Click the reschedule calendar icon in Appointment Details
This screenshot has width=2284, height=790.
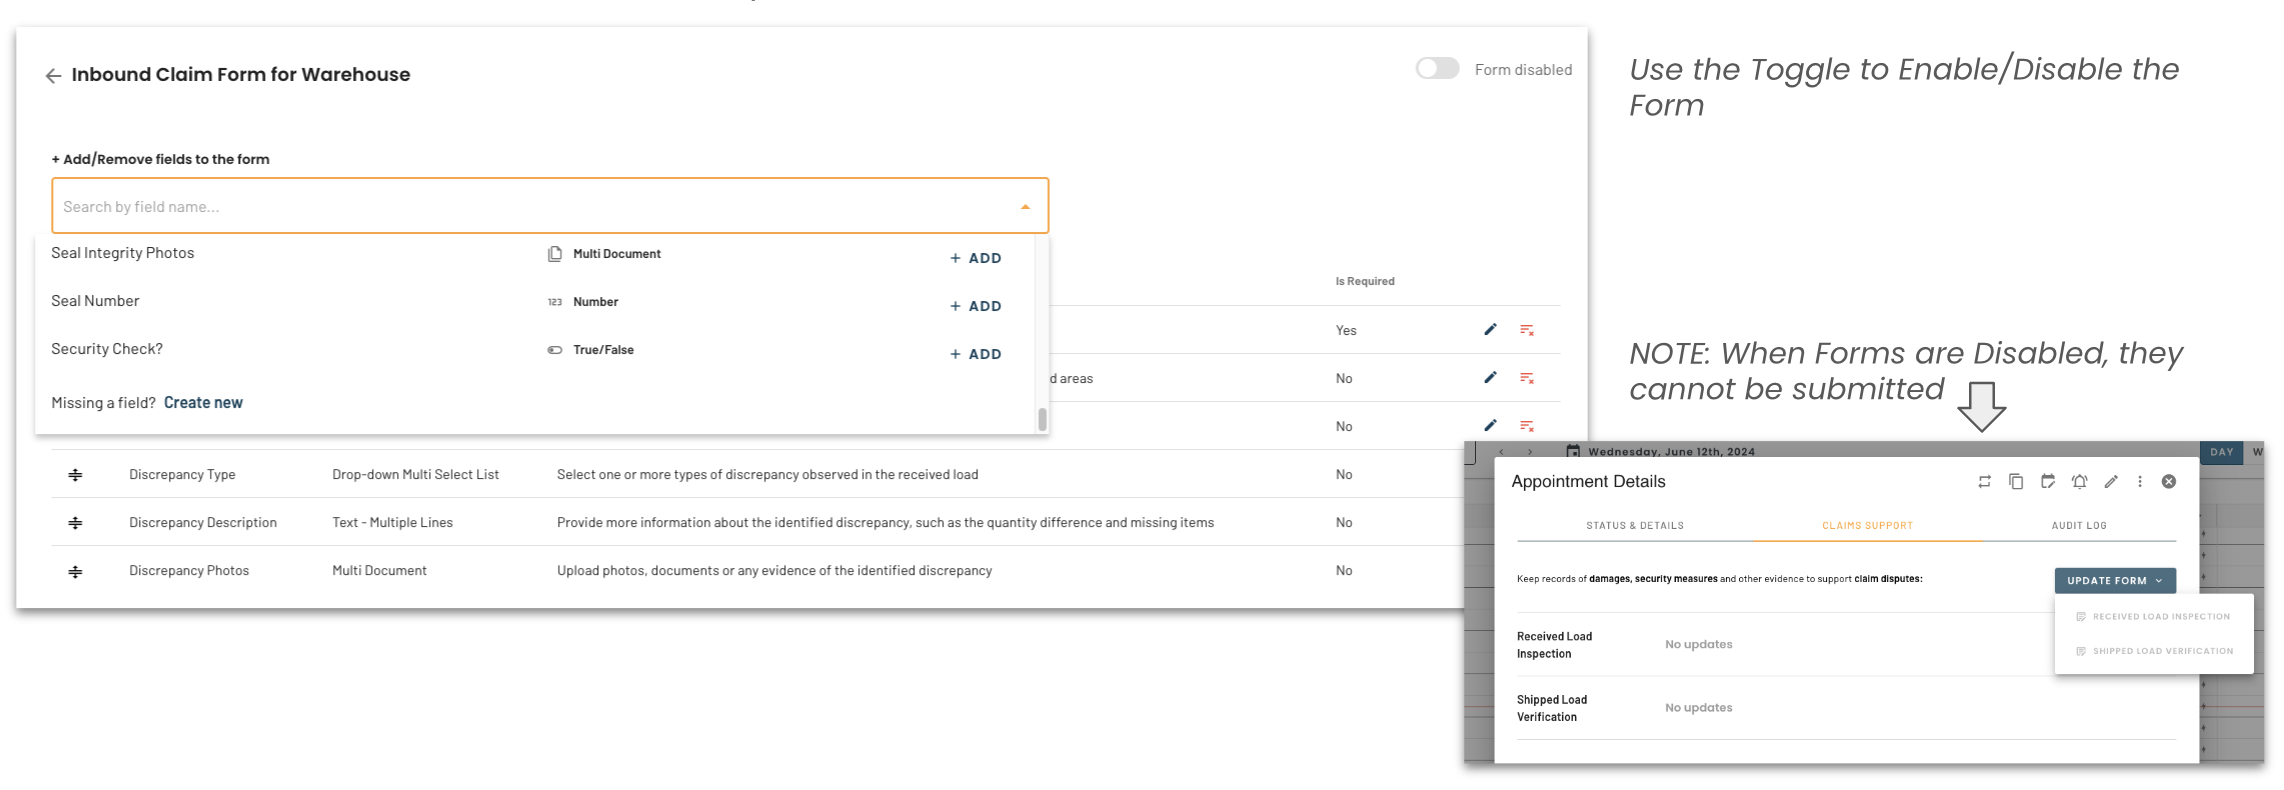click(x=2048, y=482)
